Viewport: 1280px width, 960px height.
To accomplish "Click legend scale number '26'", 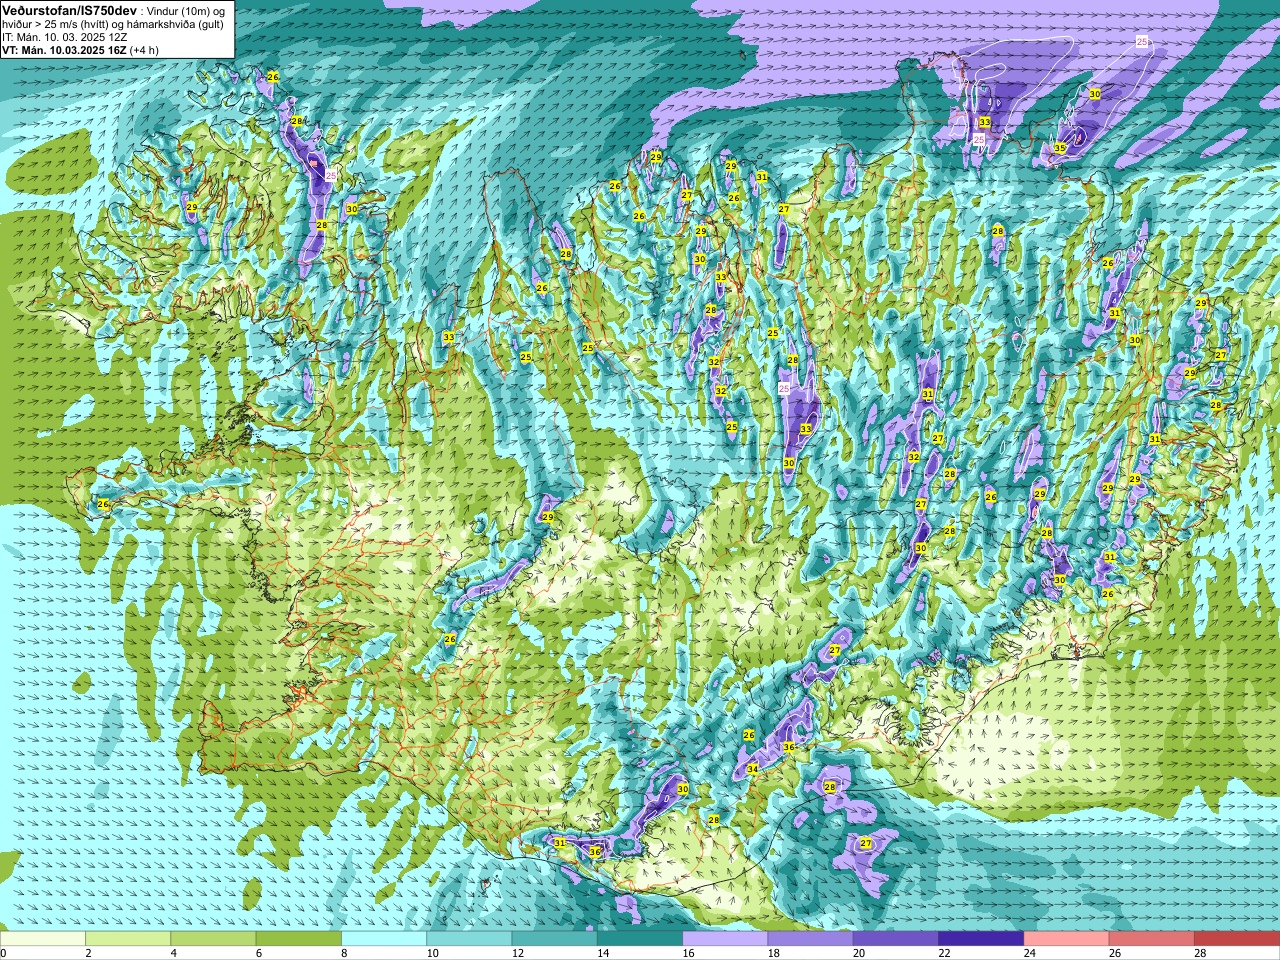I will [x=1115, y=953].
